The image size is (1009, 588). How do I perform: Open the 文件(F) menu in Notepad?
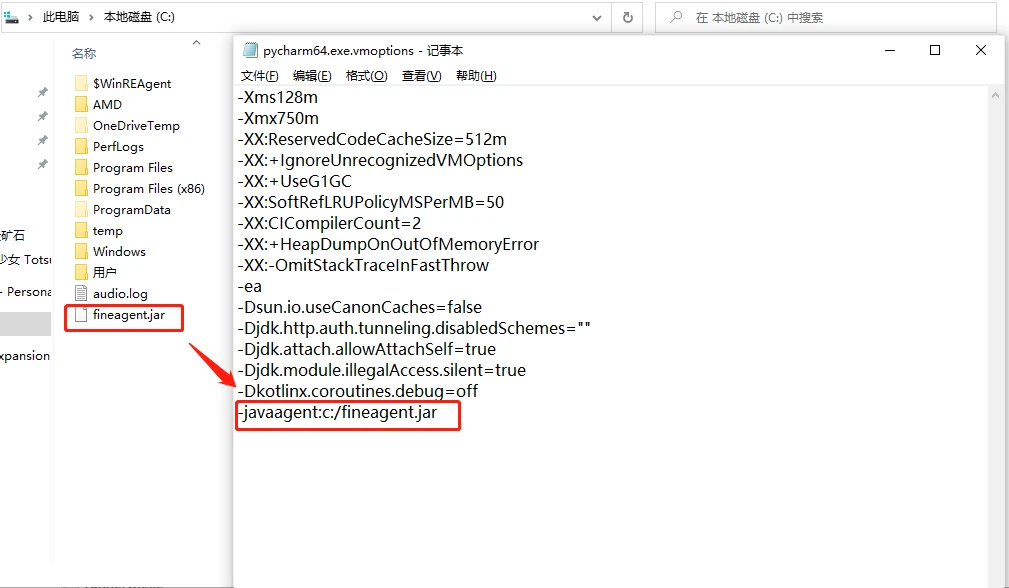click(x=259, y=76)
